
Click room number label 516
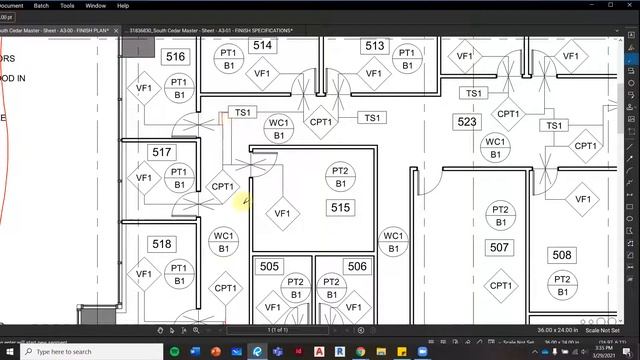176,57
